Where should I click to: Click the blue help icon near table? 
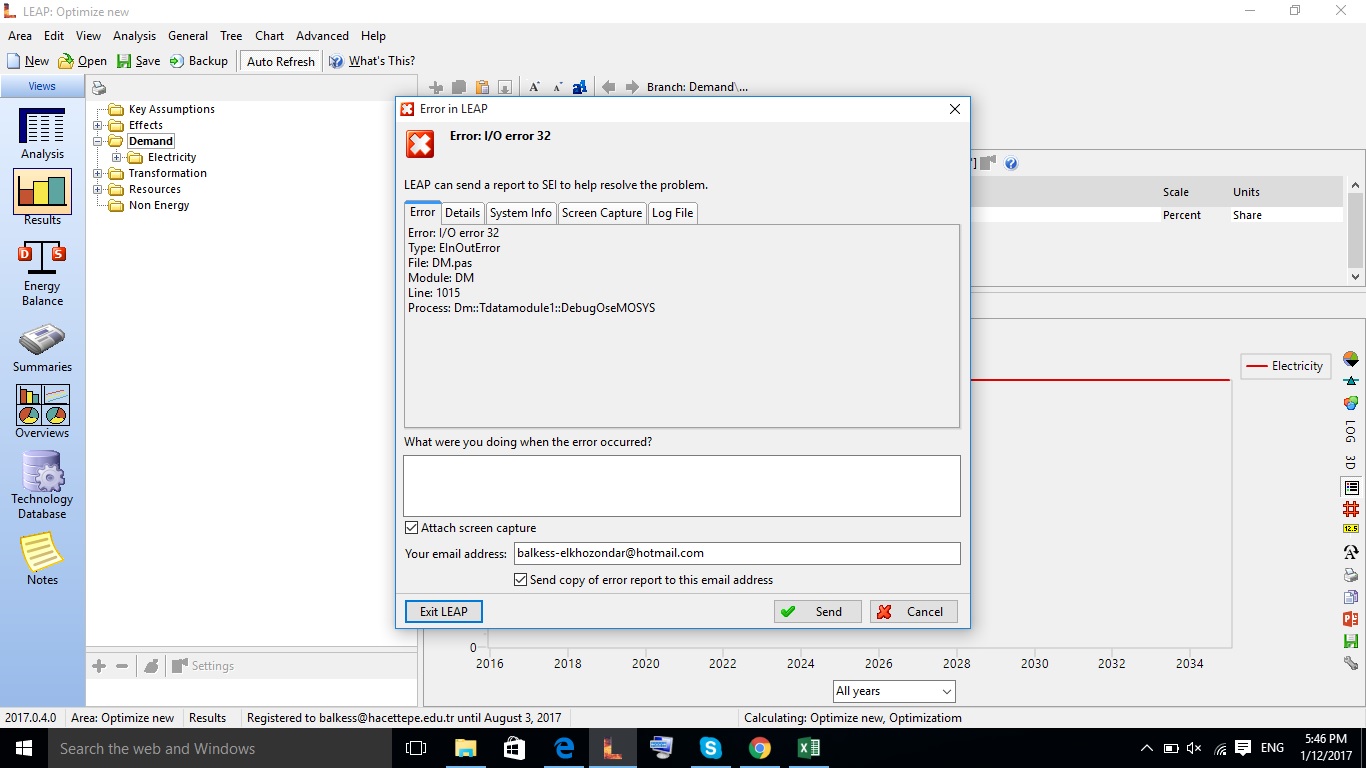[1011, 164]
